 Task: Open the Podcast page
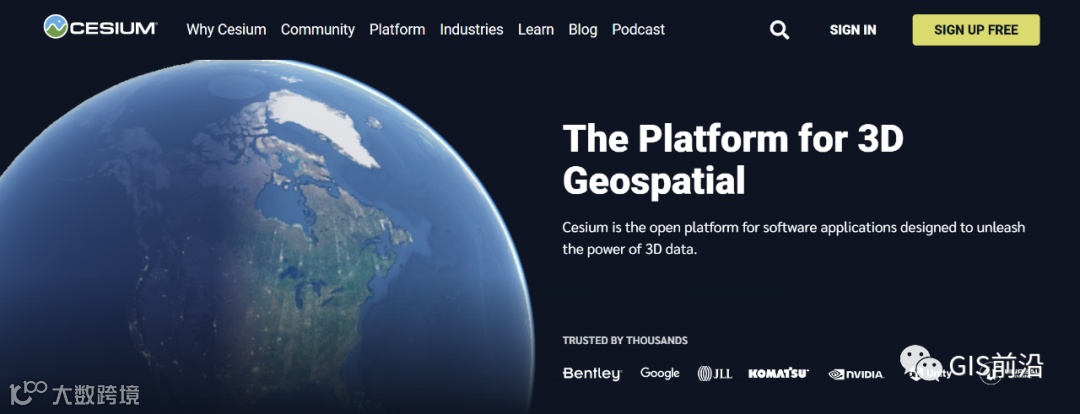pyautogui.click(x=638, y=30)
